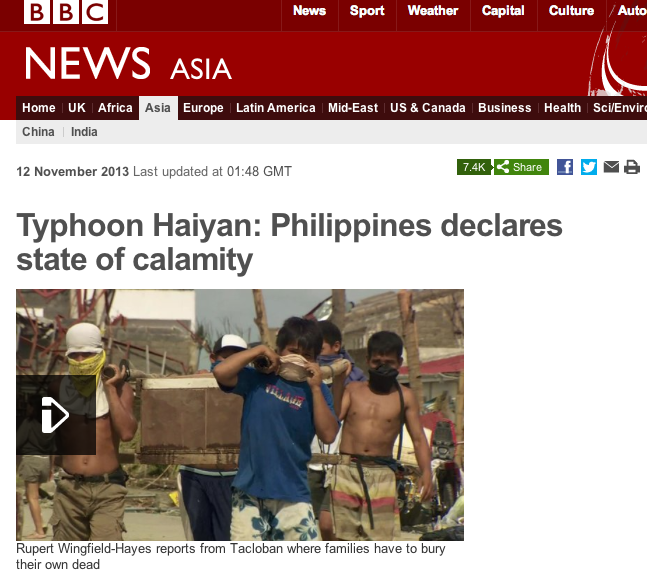
Task: Click the typhoon video thumbnail image
Action: coord(240,415)
